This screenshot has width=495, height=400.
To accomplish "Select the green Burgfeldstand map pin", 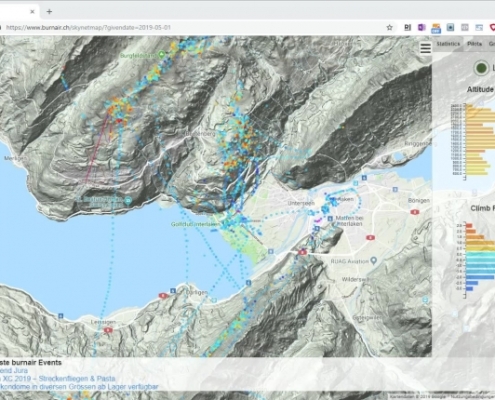I will 162,55.
